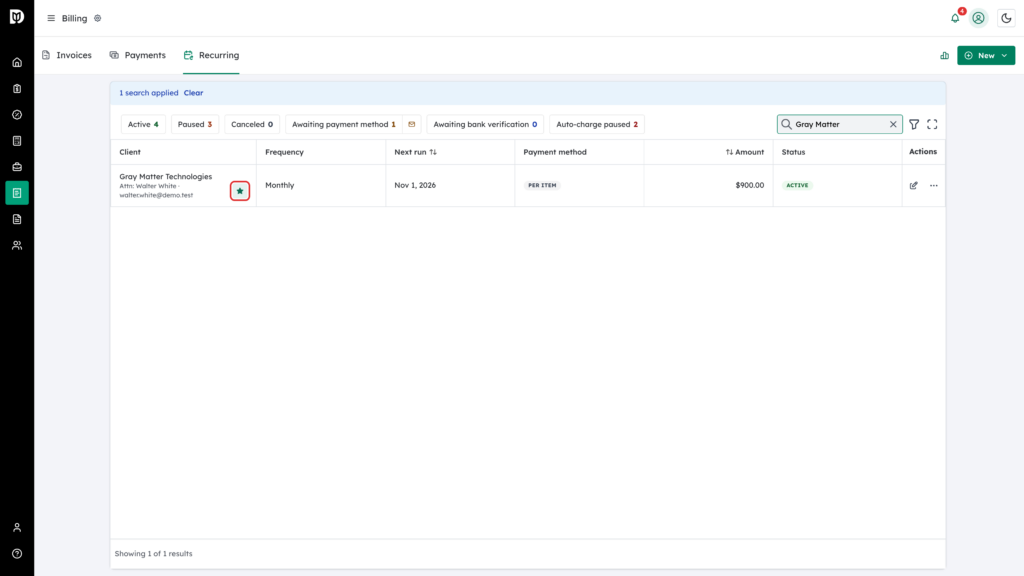Open the hamburger menu beside Billing
Image resolution: width=1024 pixels, height=576 pixels.
[x=51, y=18]
